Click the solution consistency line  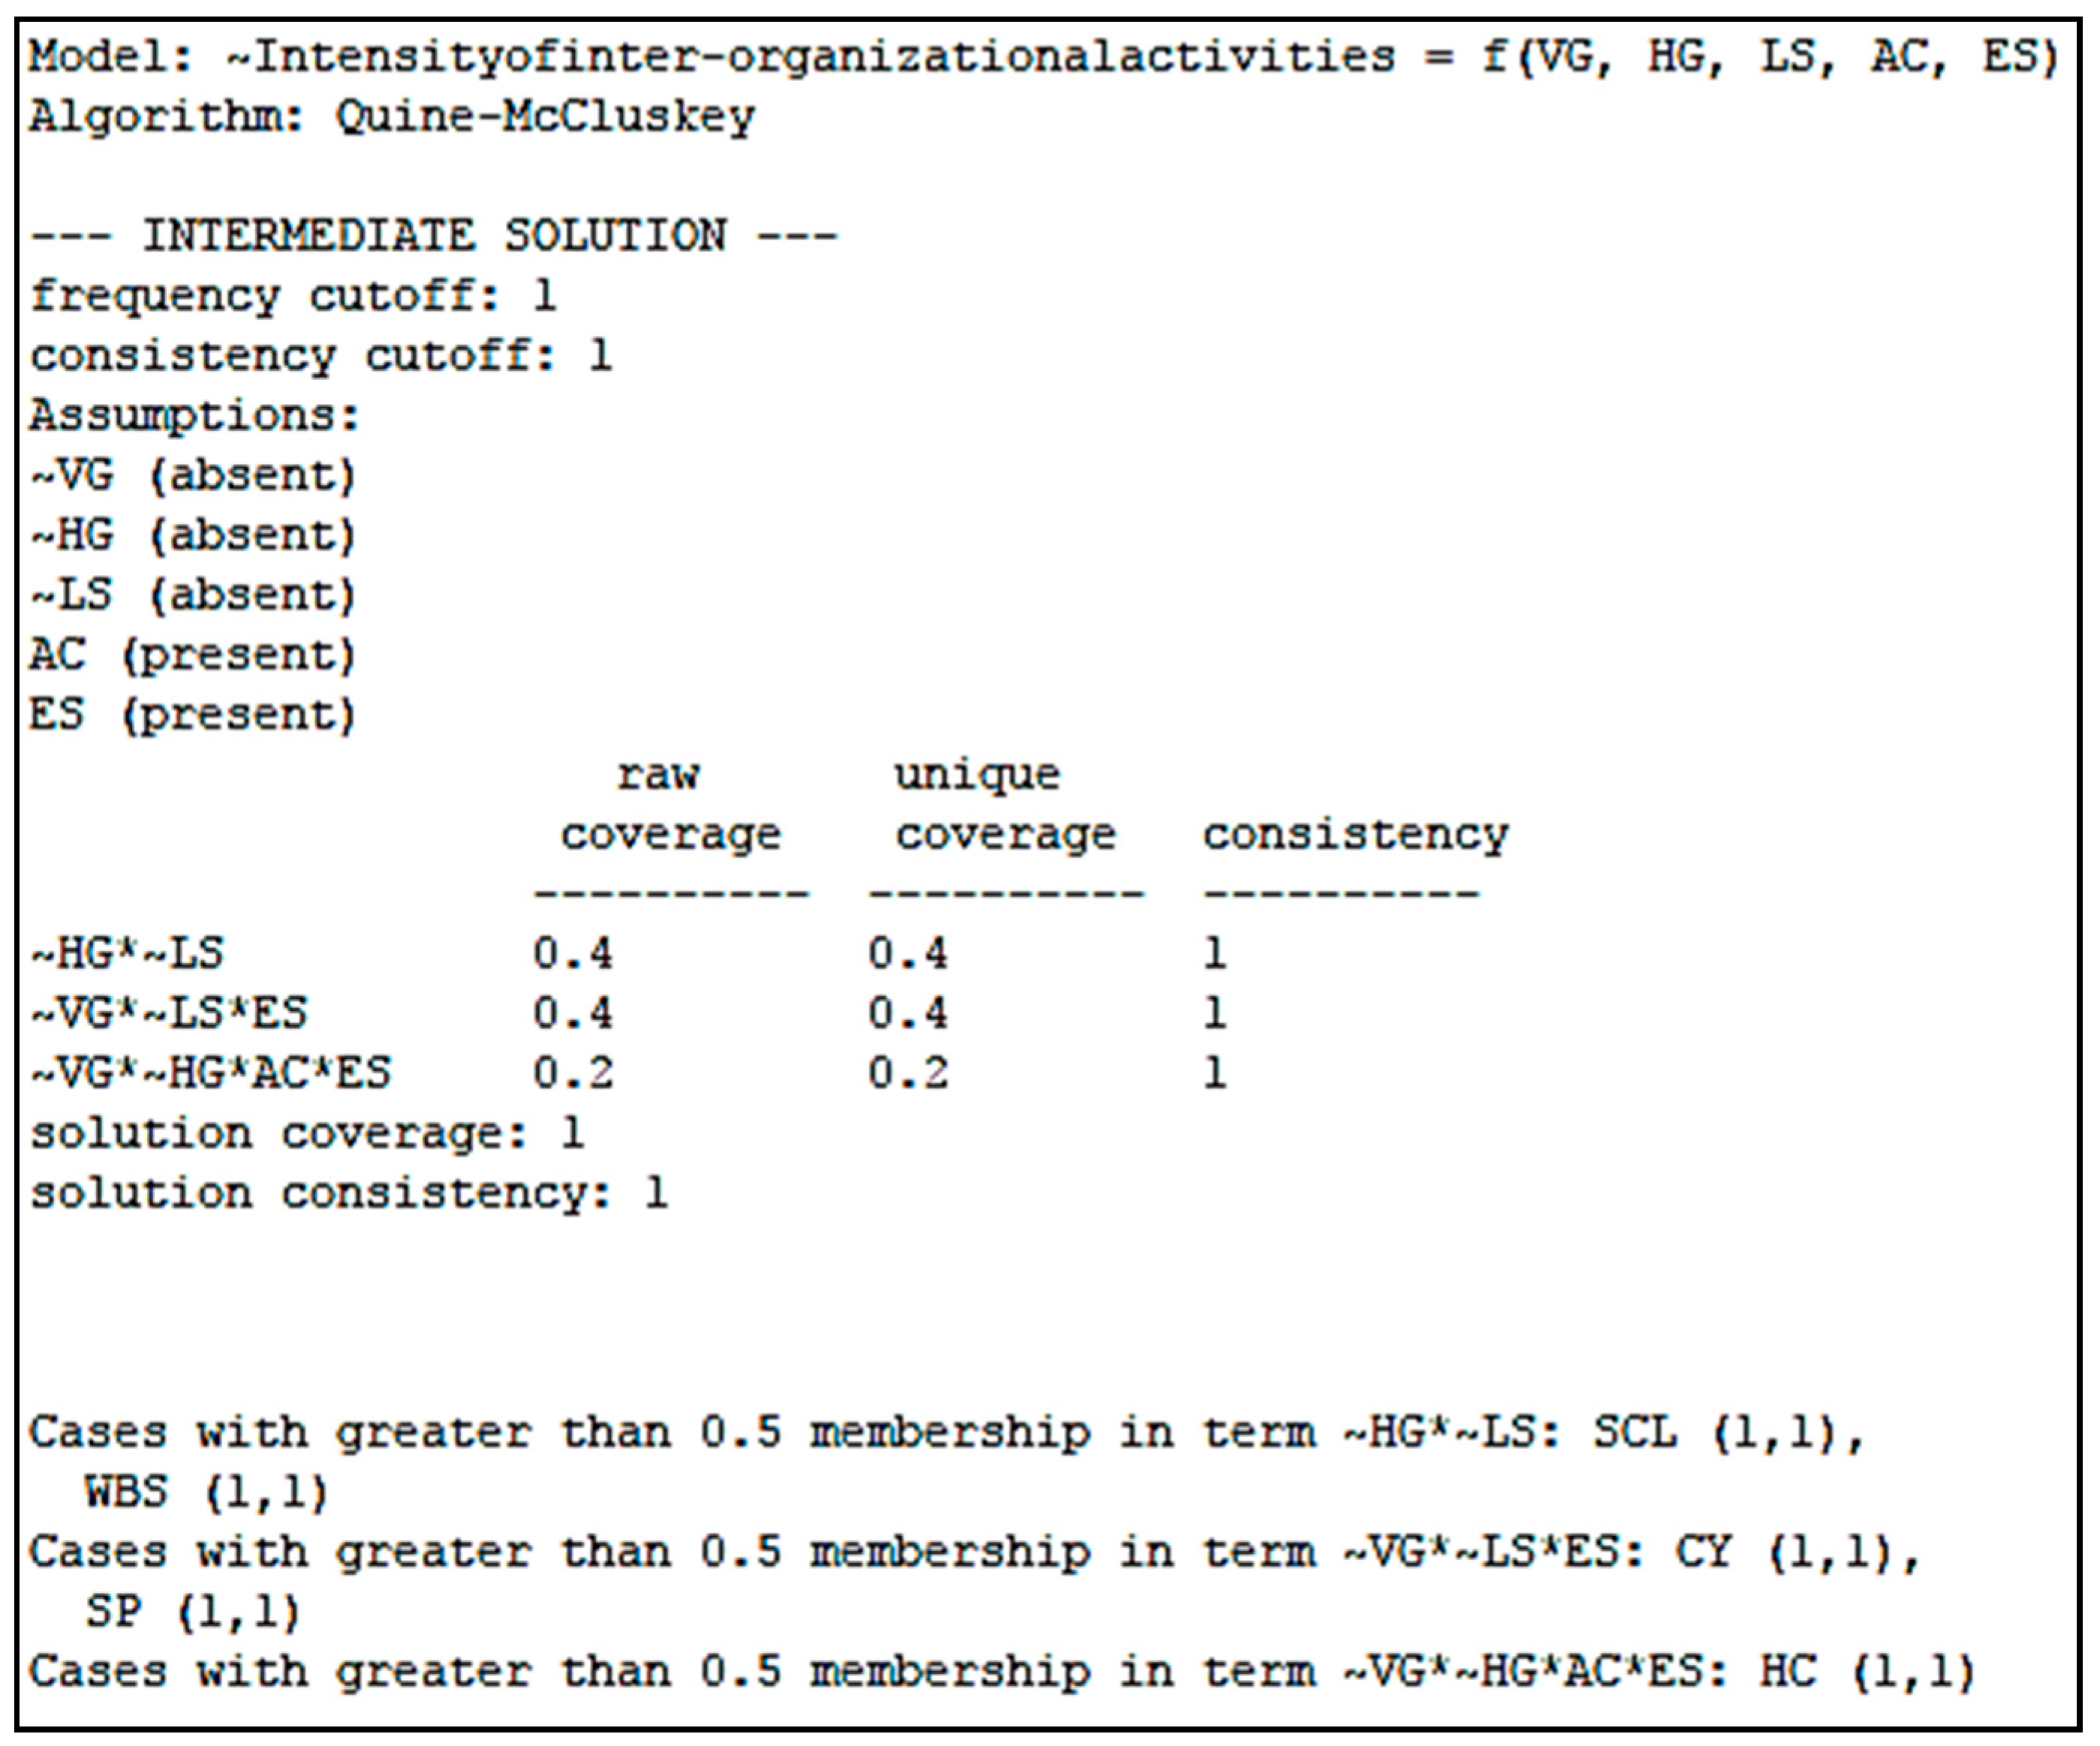(x=348, y=1193)
